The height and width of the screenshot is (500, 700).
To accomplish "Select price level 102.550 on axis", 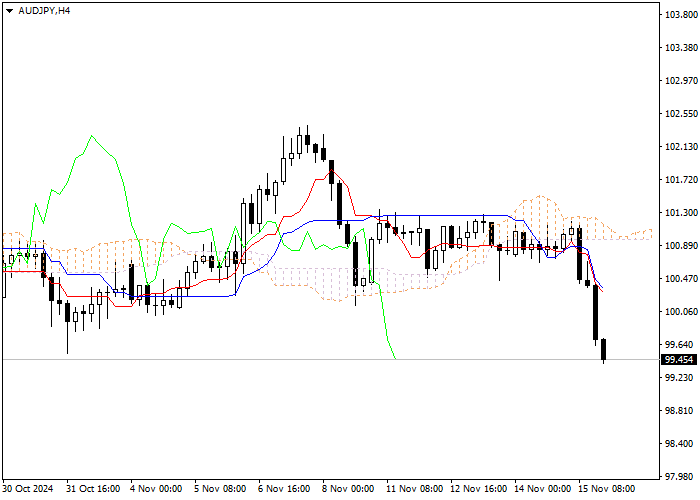I will coord(681,114).
